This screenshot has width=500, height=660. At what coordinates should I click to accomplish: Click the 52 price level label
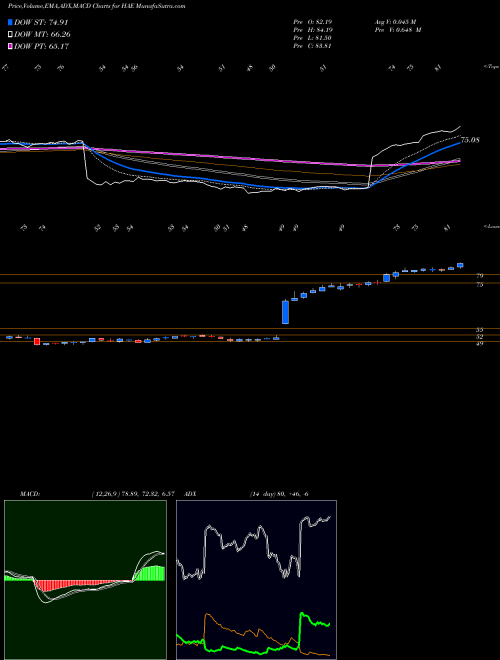479,337
